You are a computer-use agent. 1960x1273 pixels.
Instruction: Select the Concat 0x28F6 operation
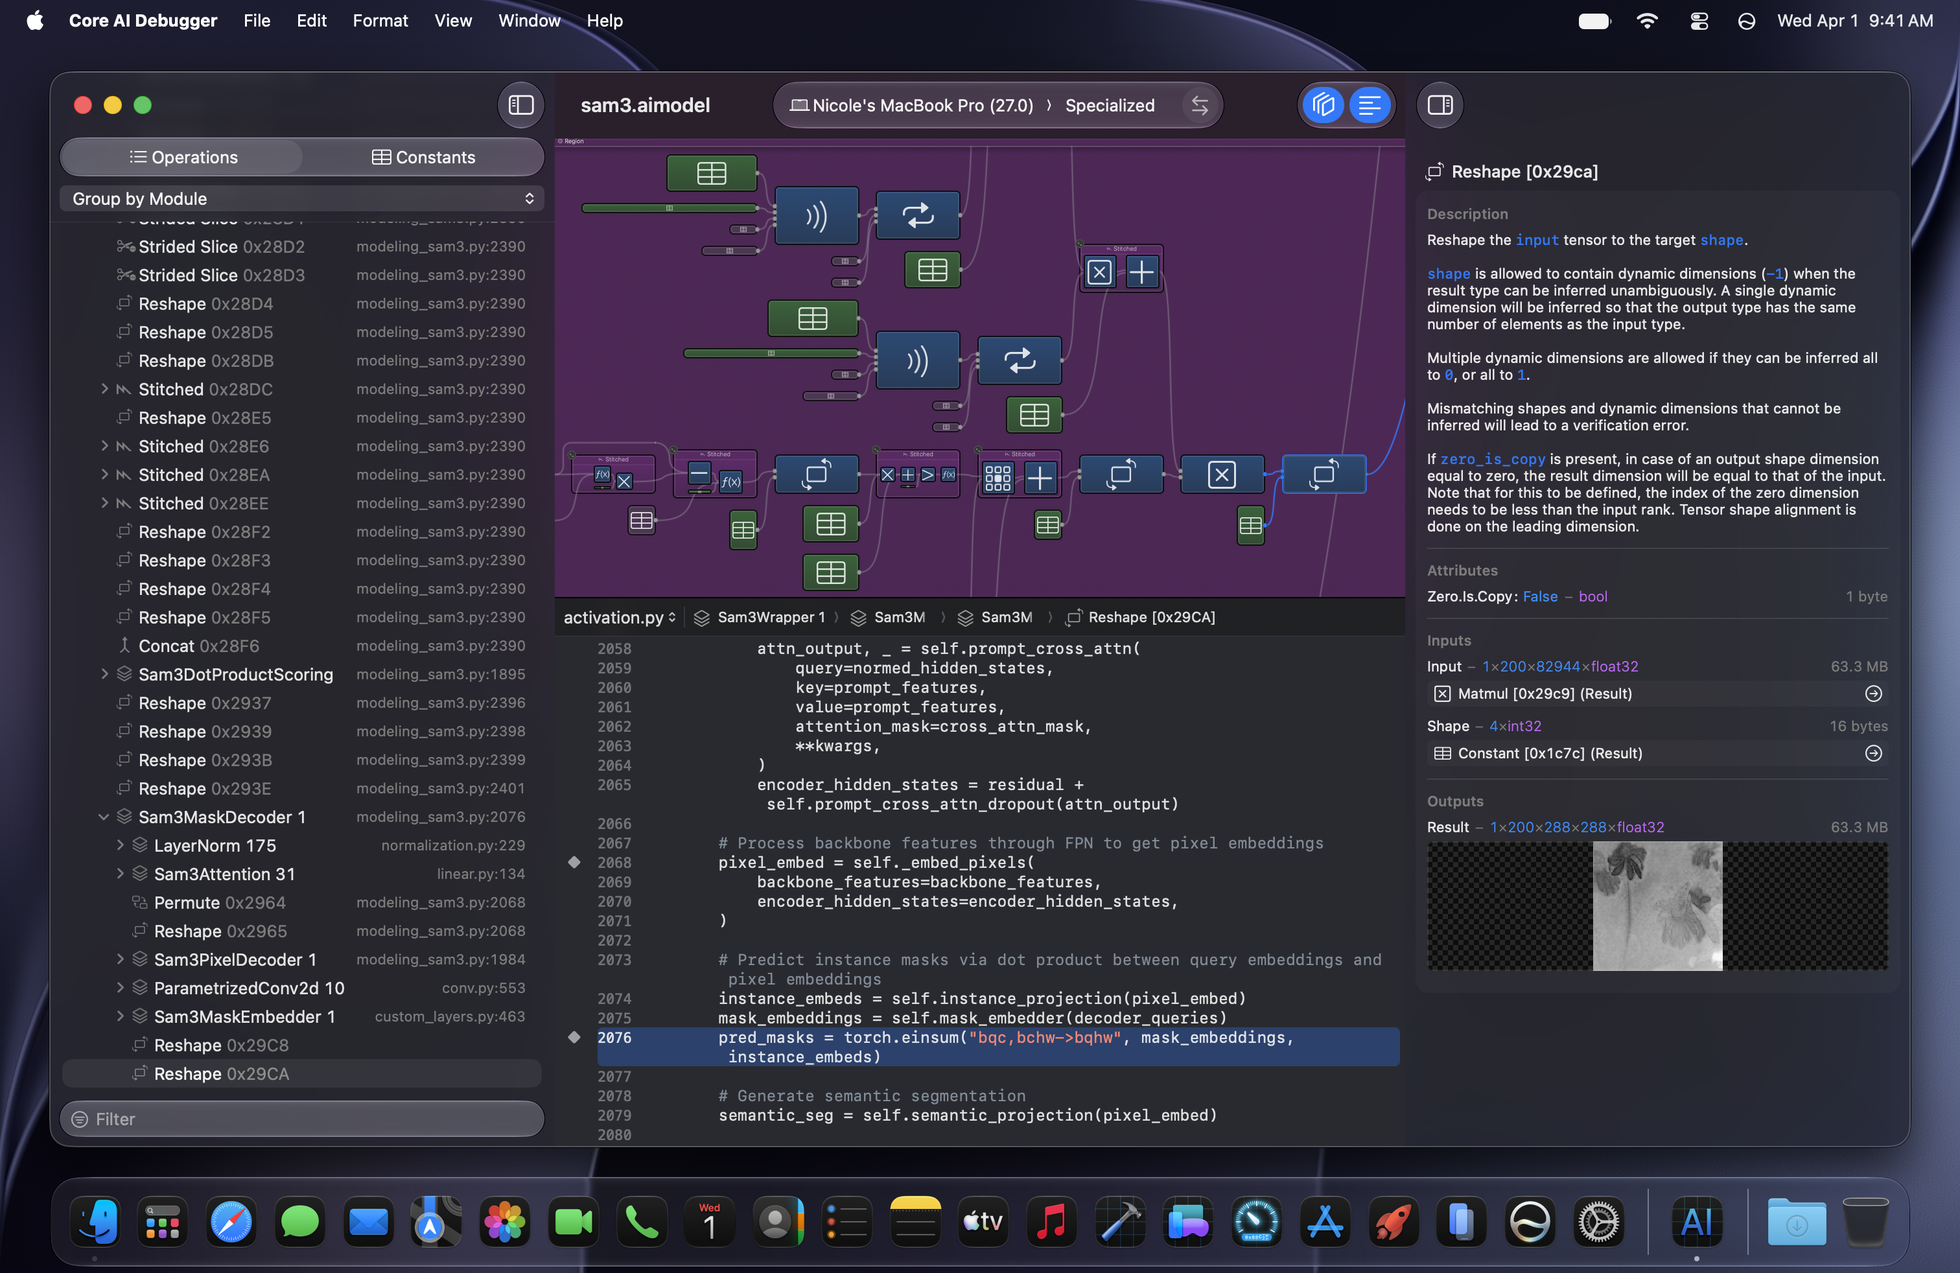click(302, 646)
